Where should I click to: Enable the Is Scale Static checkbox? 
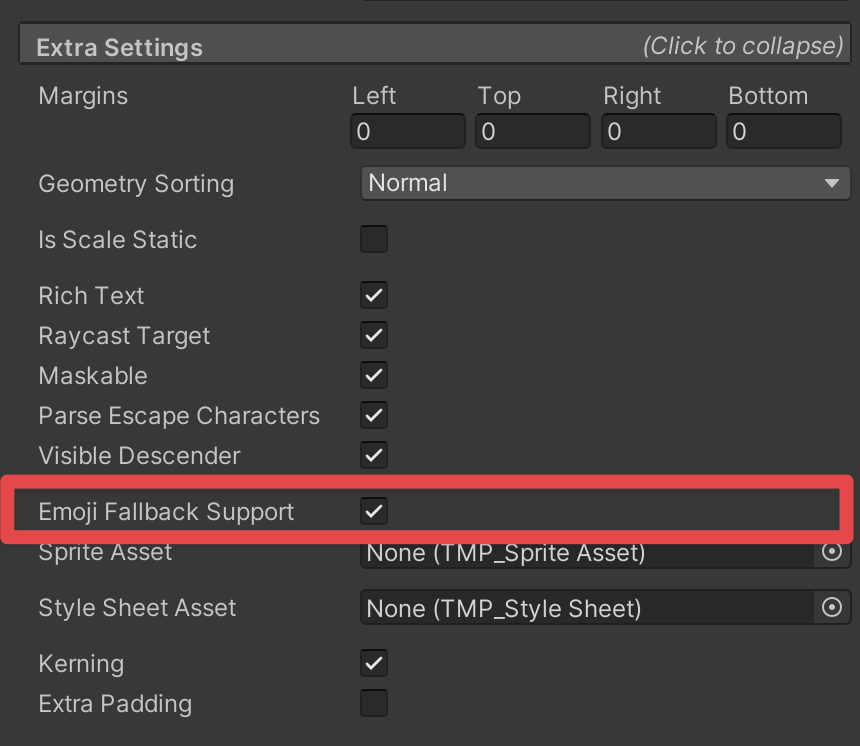[374, 239]
